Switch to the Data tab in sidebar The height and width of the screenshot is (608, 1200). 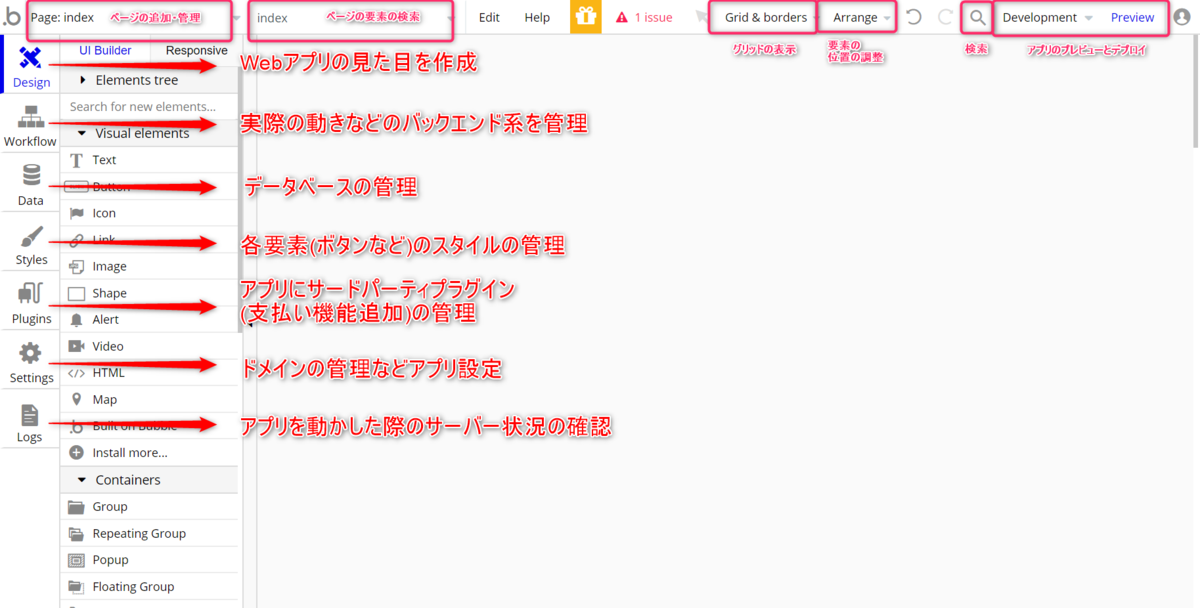[30, 185]
